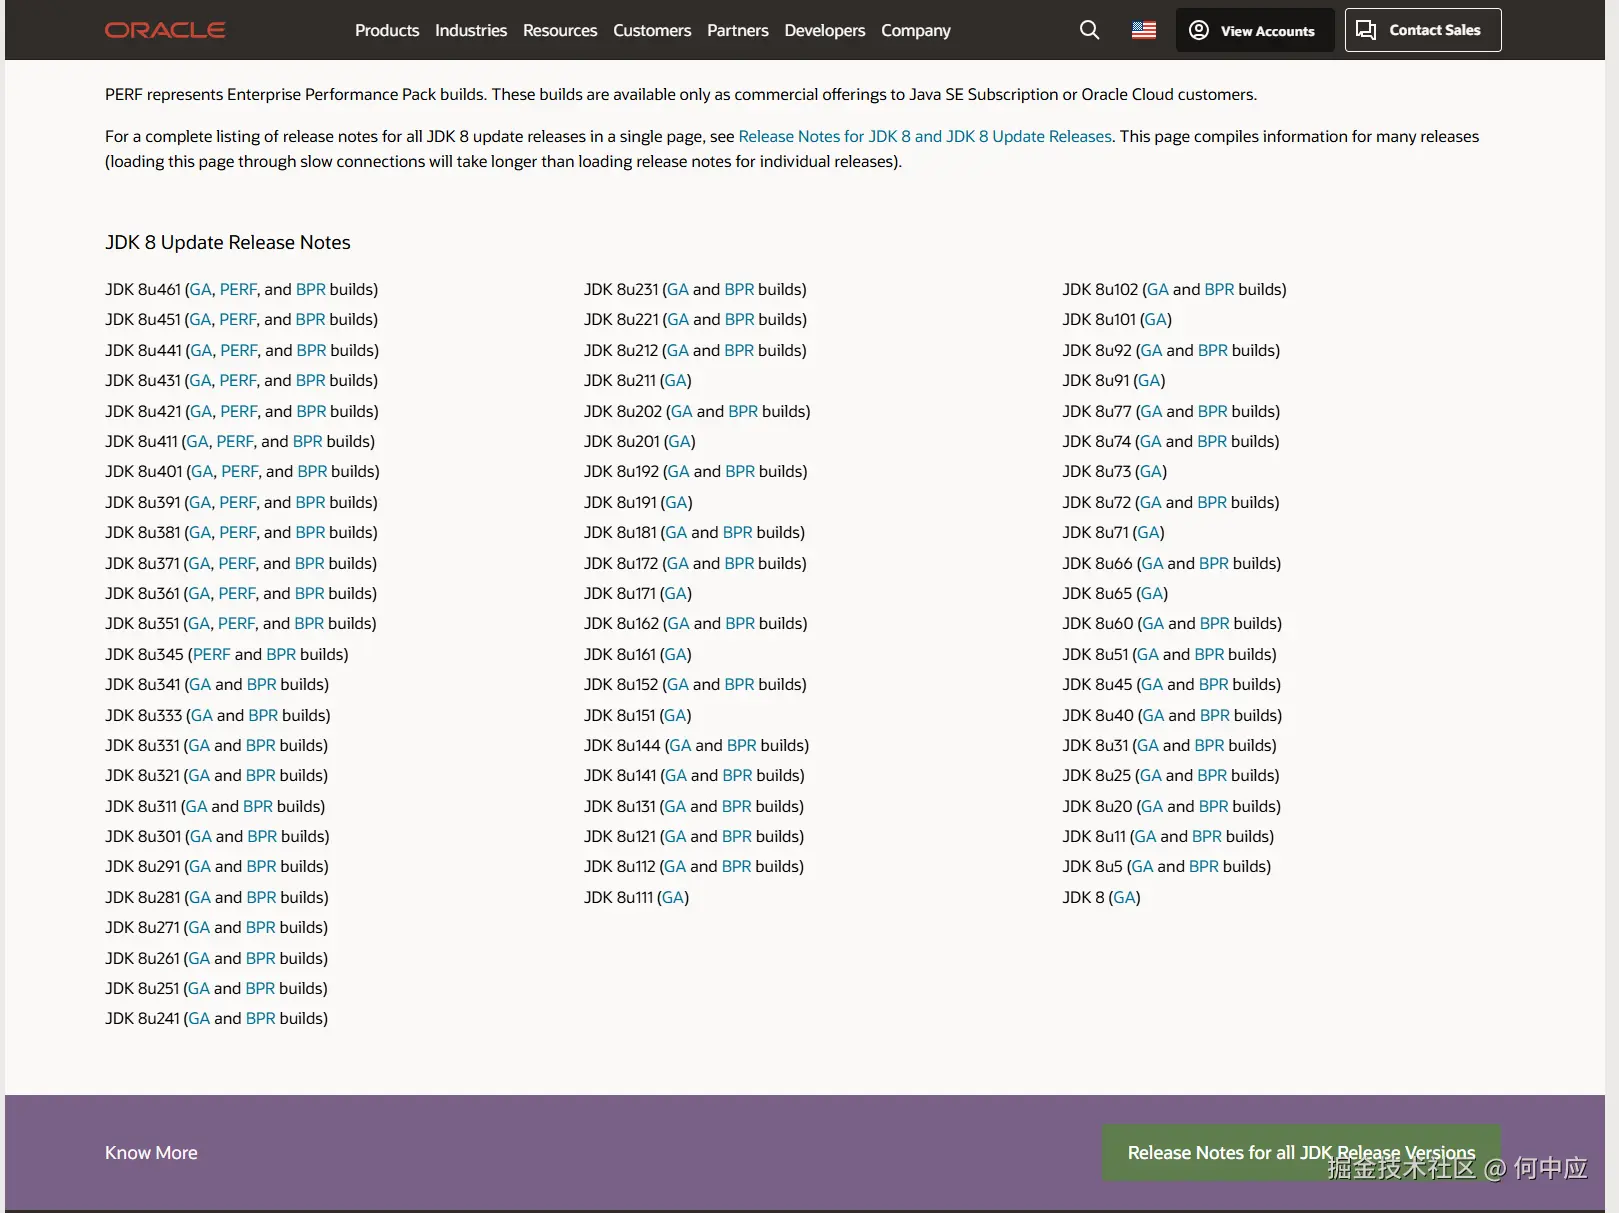The width and height of the screenshot is (1619, 1213).
Task: Open the GA link for JDK 8u73
Action: [x=1151, y=471]
